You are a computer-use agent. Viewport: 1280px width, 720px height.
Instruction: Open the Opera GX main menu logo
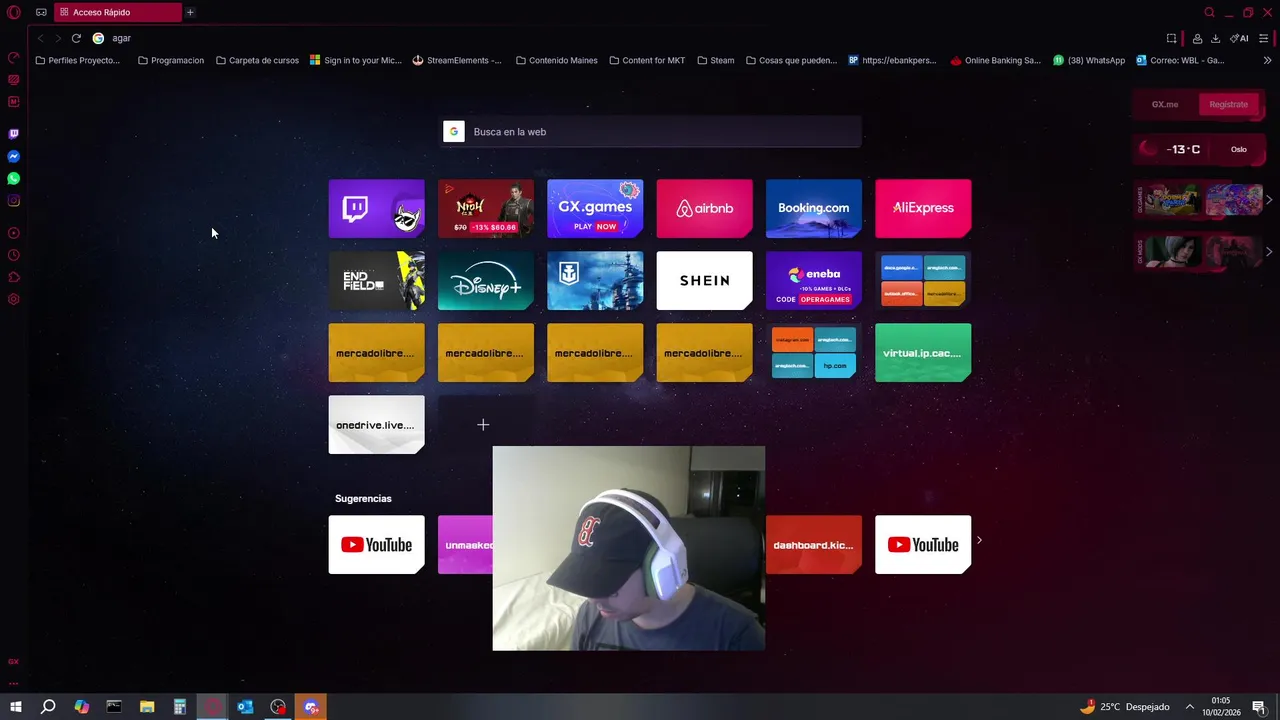tap(14, 12)
